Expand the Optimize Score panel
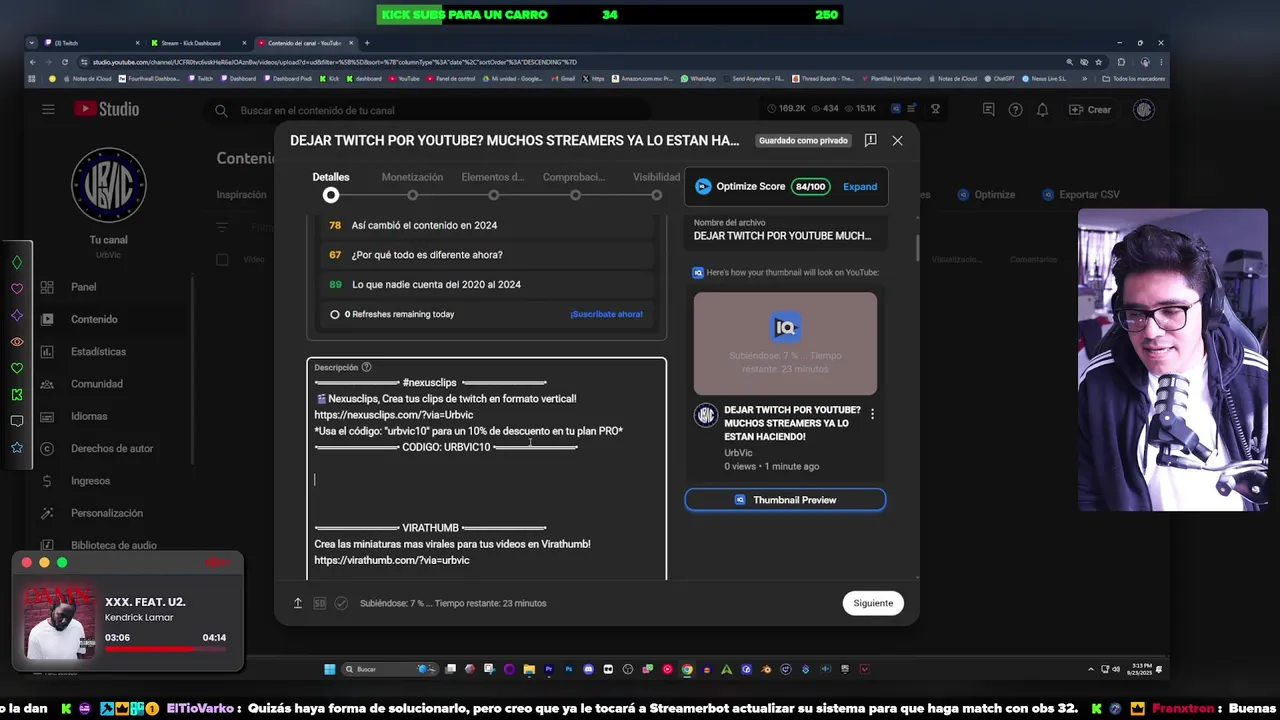Image resolution: width=1280 pixels, height=720 pixels. (860, 187)
